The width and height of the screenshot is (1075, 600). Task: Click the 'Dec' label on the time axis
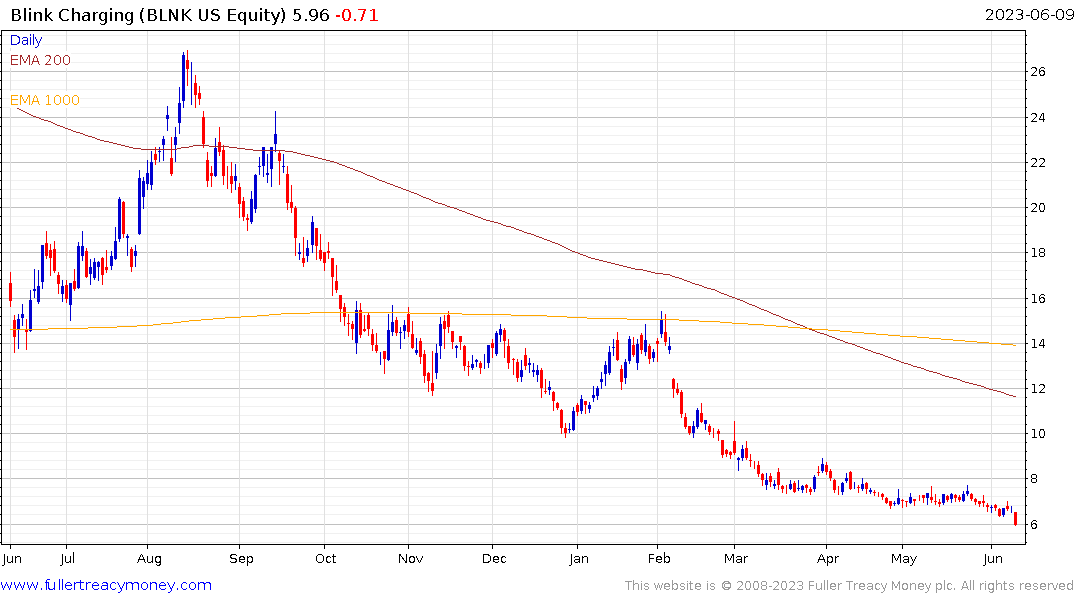coord(494,559)
